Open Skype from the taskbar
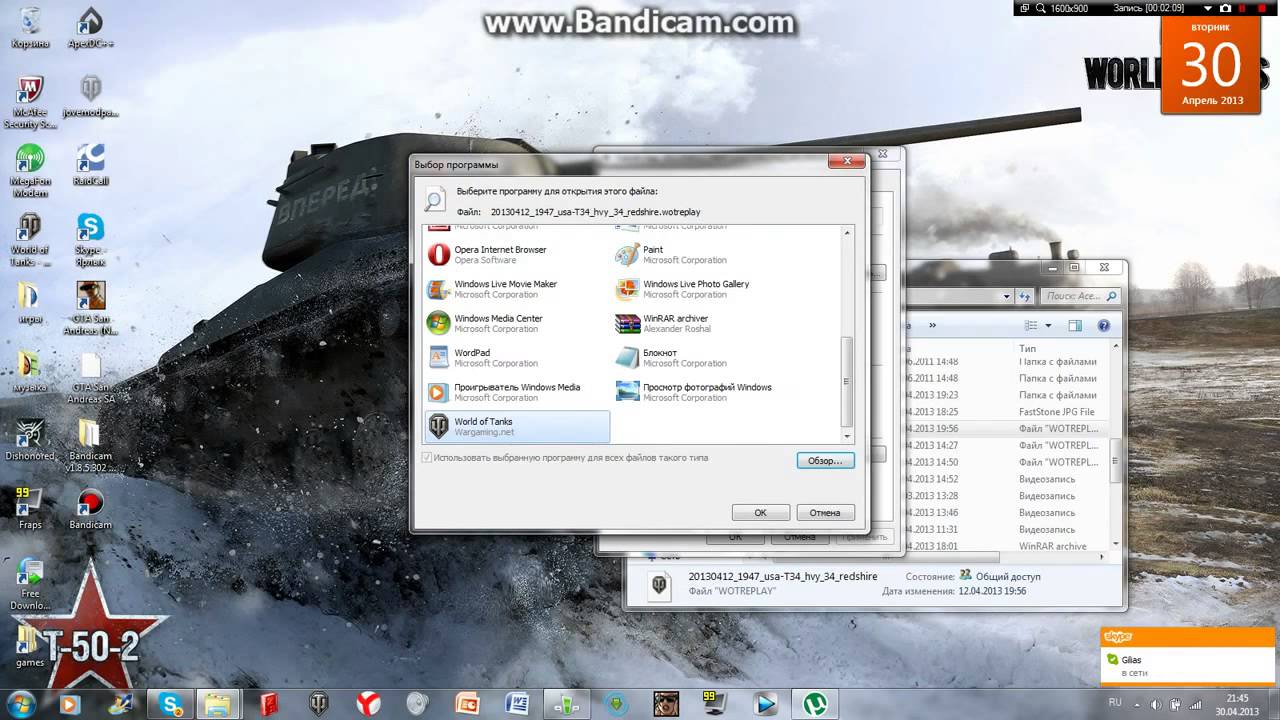 click(x=172, y=704)
